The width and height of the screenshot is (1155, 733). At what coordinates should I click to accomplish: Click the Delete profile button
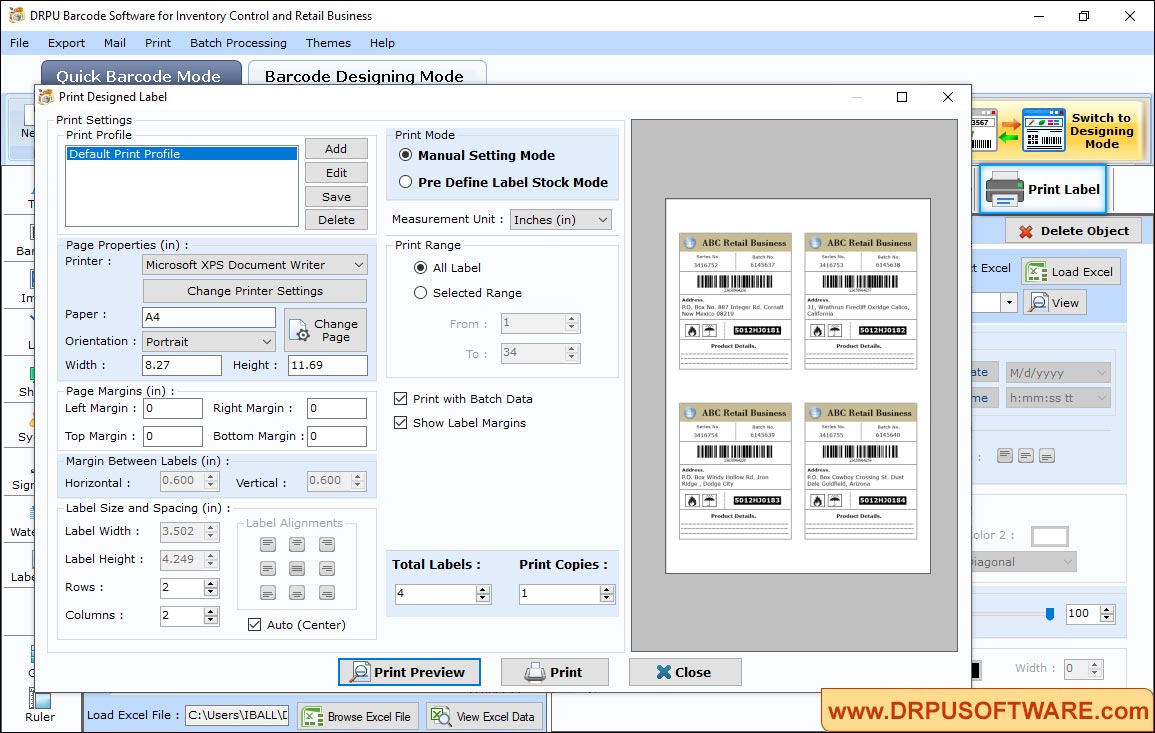point(337,220)
